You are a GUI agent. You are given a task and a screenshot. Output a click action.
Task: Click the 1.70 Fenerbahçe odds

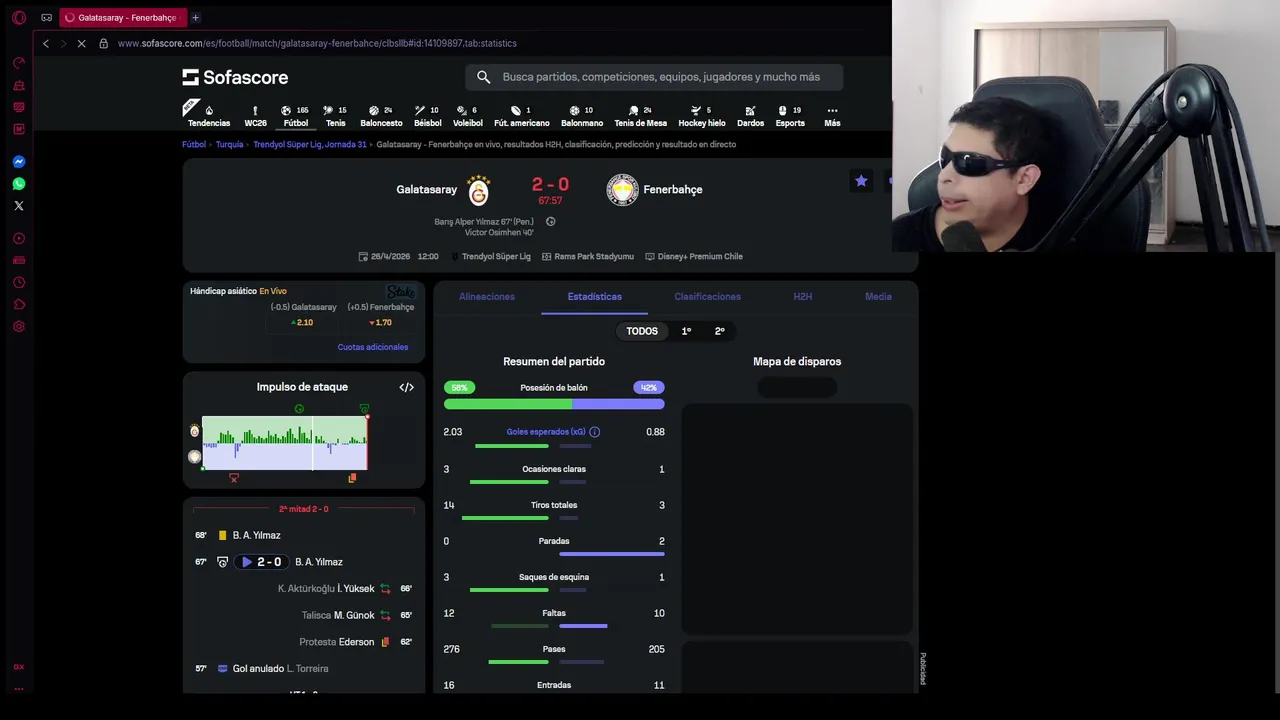pyautogui.click(x=381, y=323)
